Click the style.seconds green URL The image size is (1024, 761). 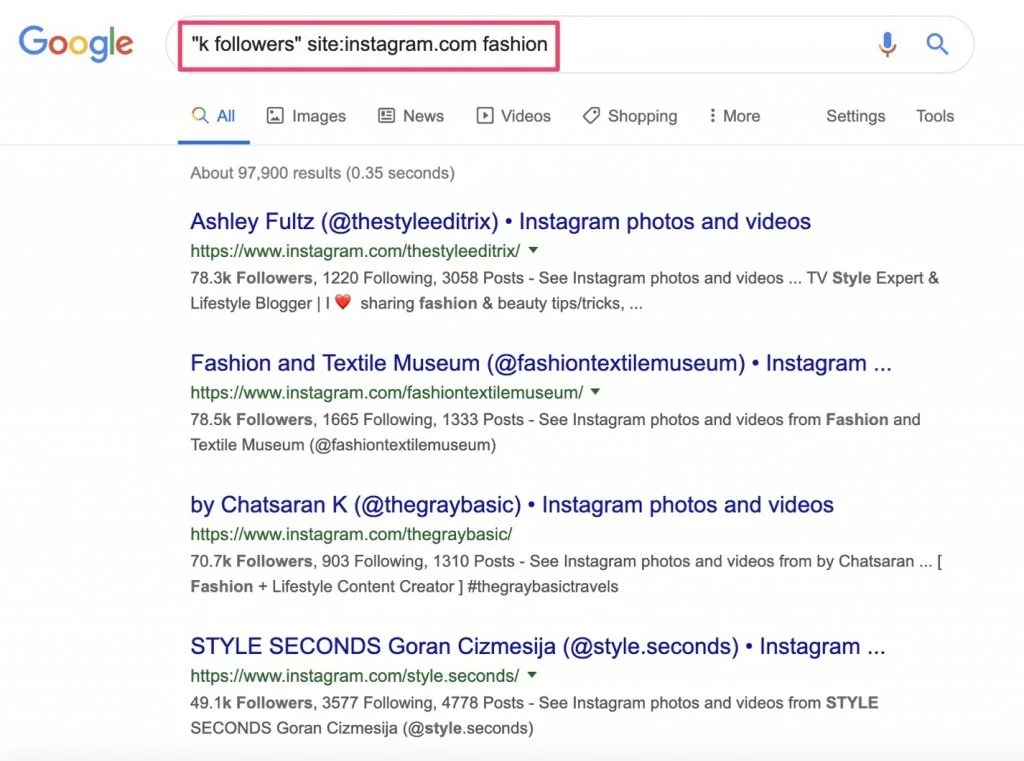[355, 676]
